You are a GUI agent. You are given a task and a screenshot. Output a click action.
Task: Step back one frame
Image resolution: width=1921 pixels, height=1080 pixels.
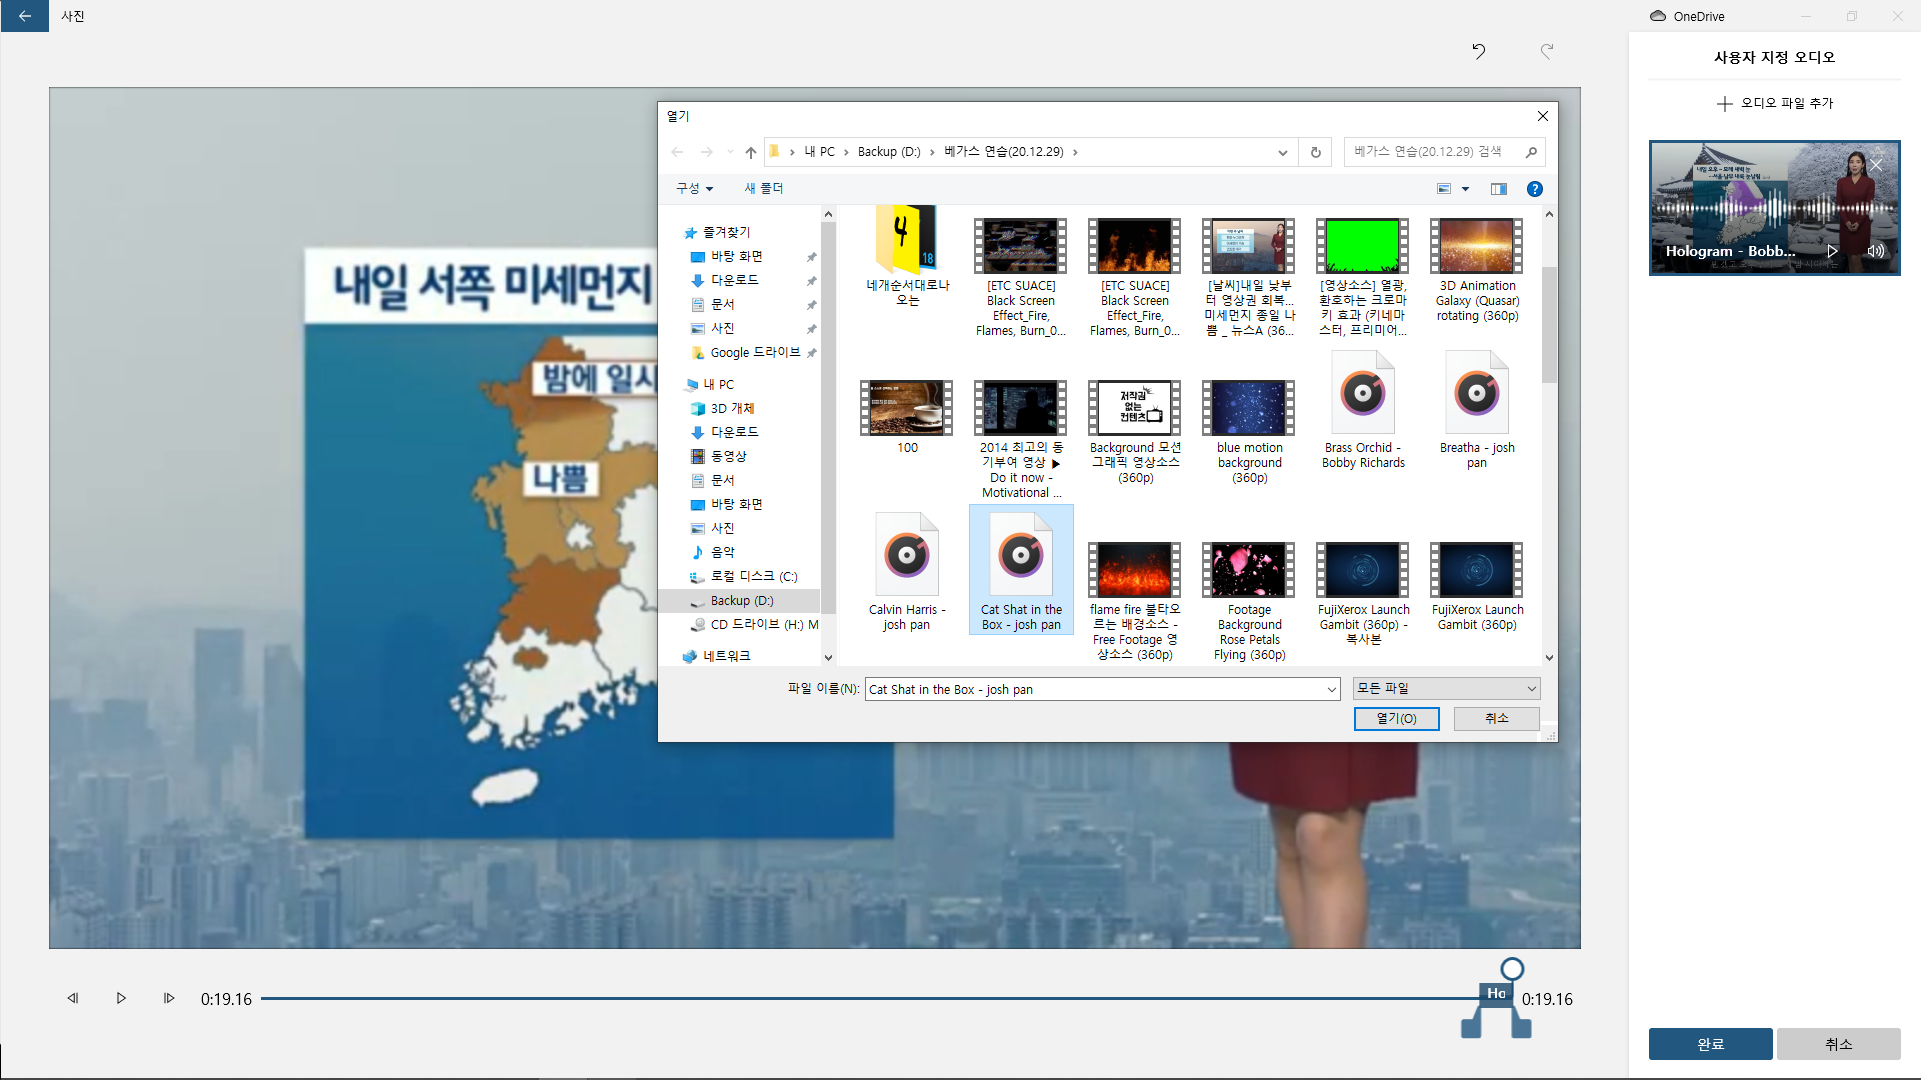(72, 998)
